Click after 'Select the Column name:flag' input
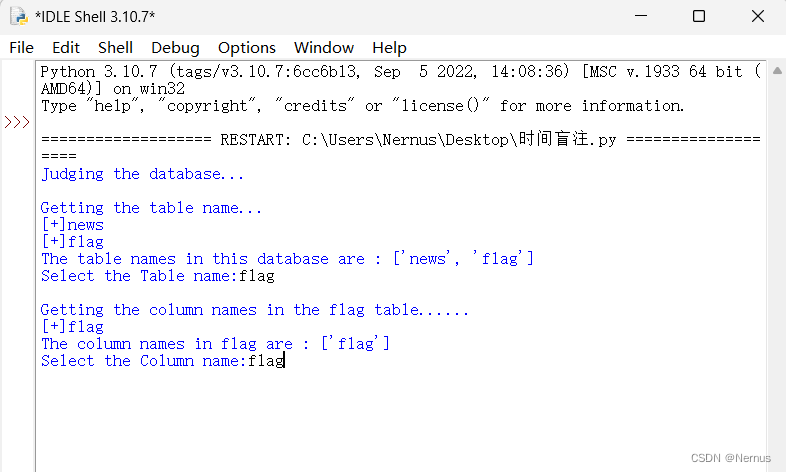Viewport: 786px width, 472px height. [x=285, y=360]
